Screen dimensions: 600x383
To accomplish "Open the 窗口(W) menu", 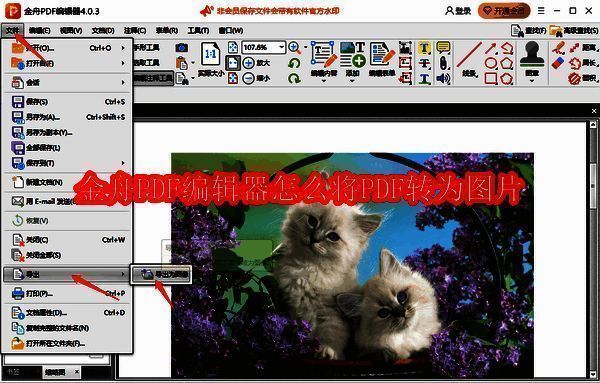I will tap(231, 30).
